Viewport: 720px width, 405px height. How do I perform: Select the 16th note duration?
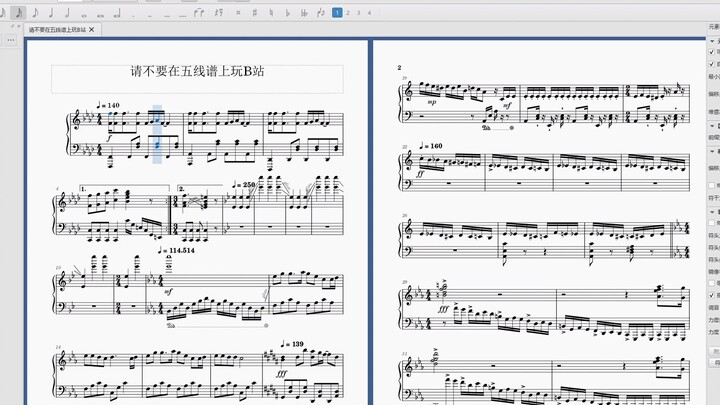pos(18,13)
